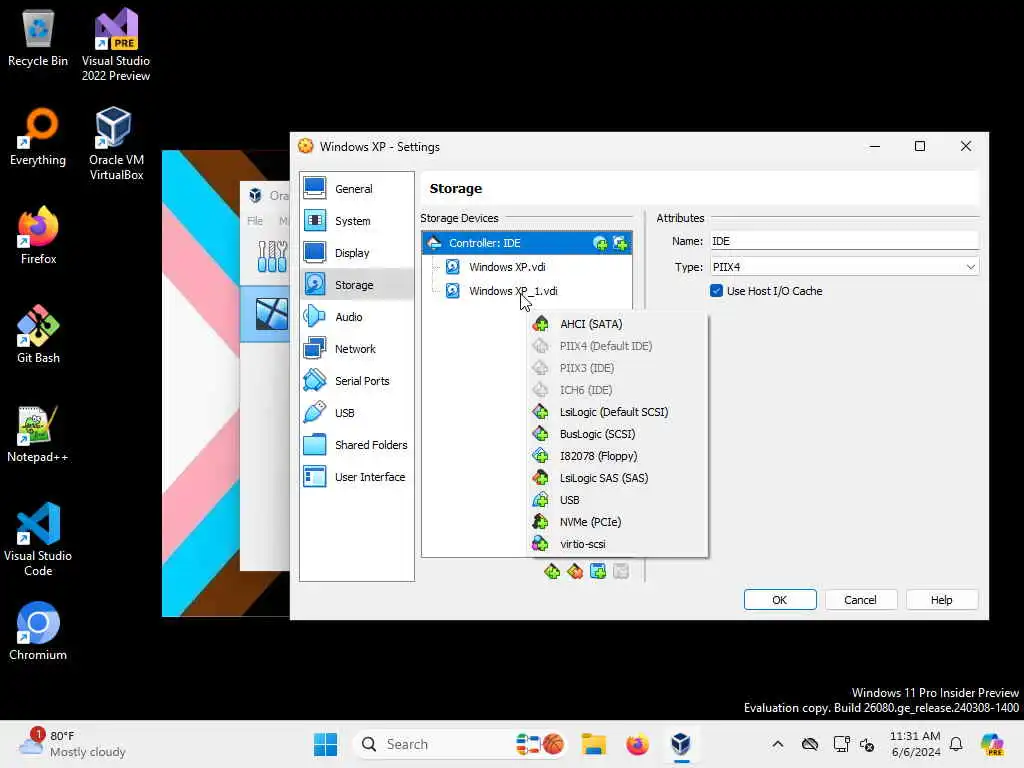This screenshot has width=1024, height=768.
Task: Click into the controller Name field
Action: (x=844, y=241)
